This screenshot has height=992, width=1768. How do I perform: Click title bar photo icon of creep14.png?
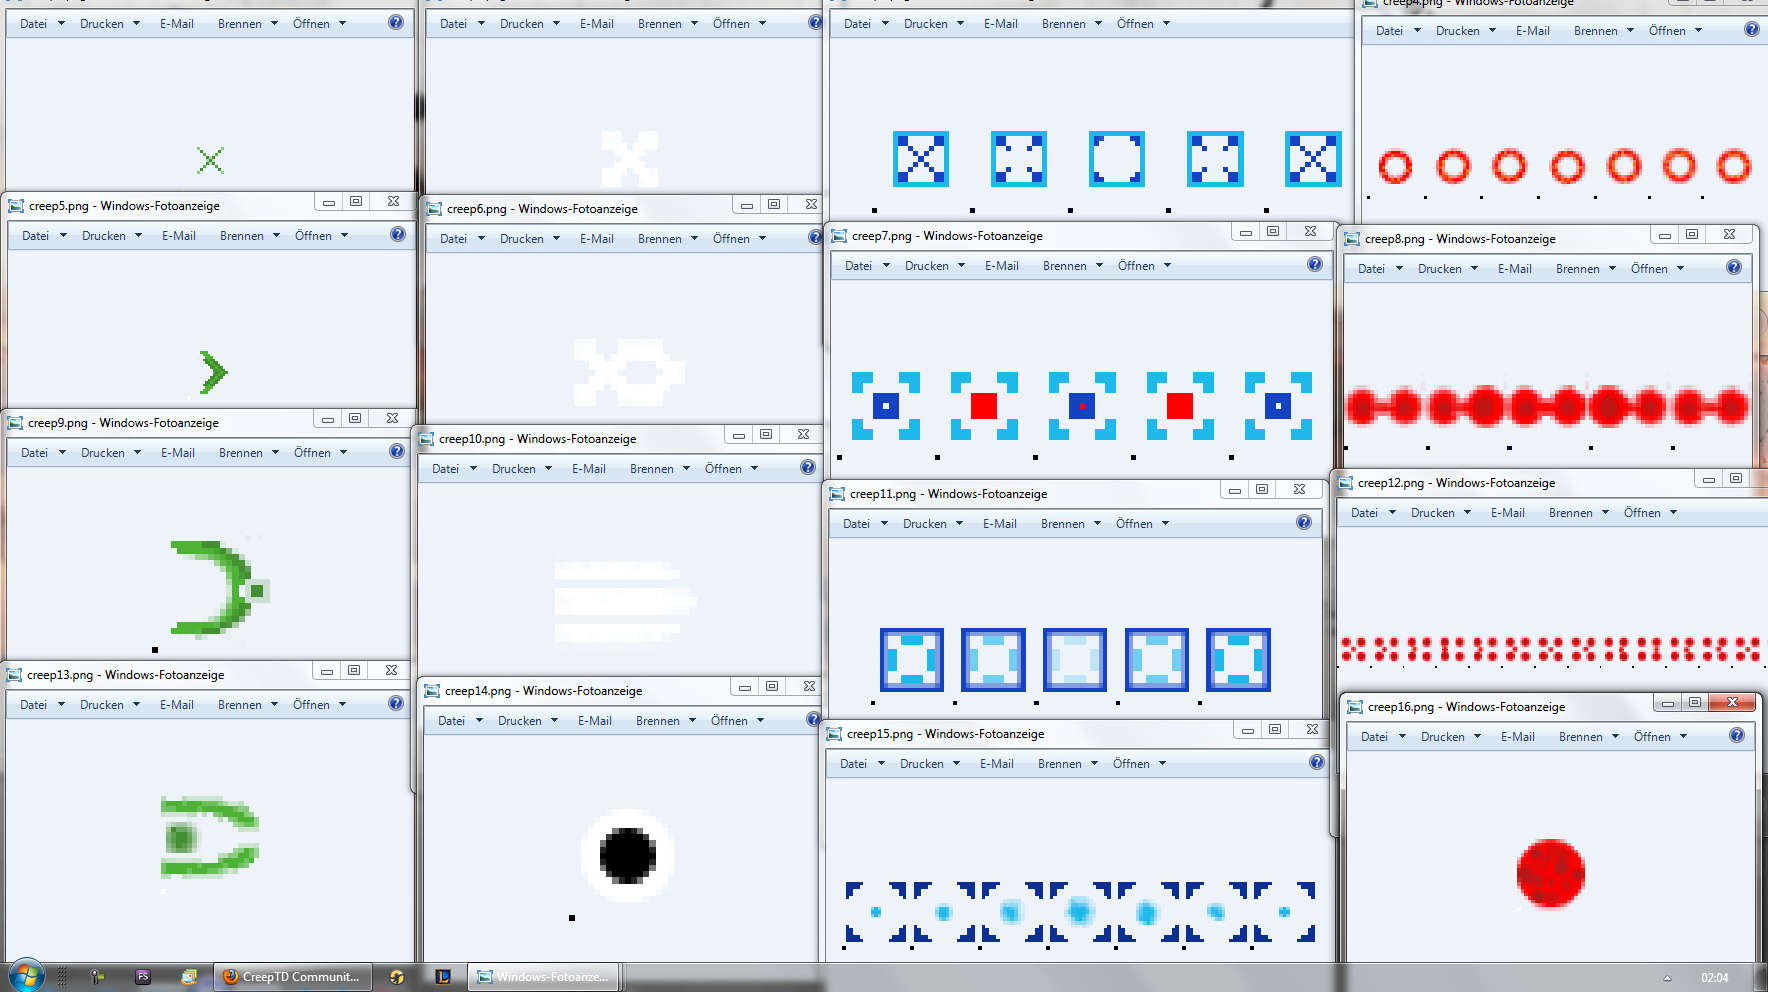(432, 691)
